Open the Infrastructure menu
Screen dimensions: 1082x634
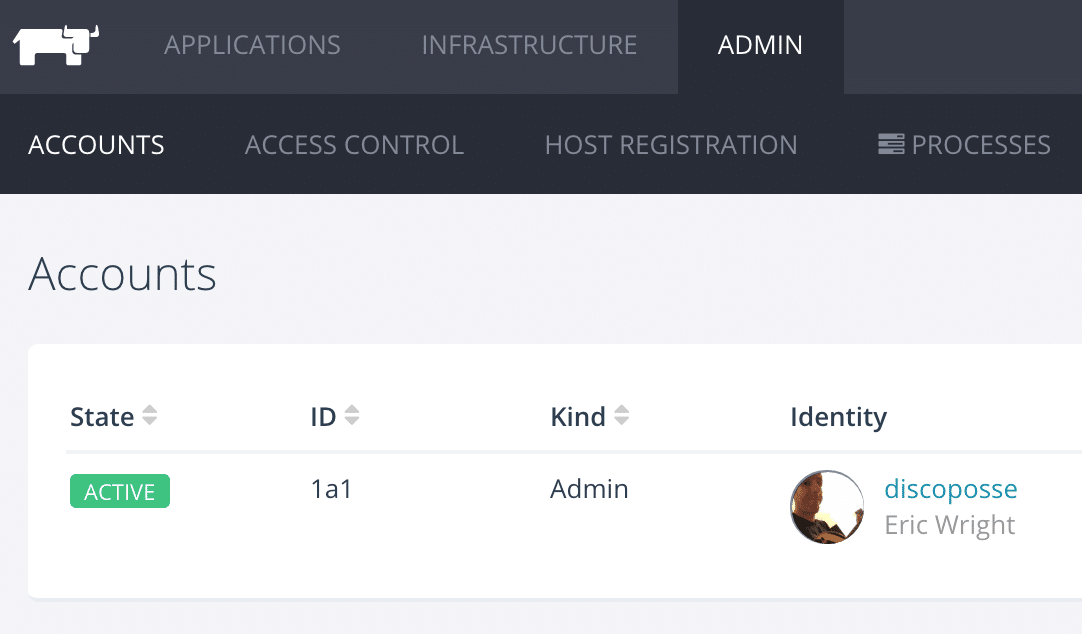[529, 46]
